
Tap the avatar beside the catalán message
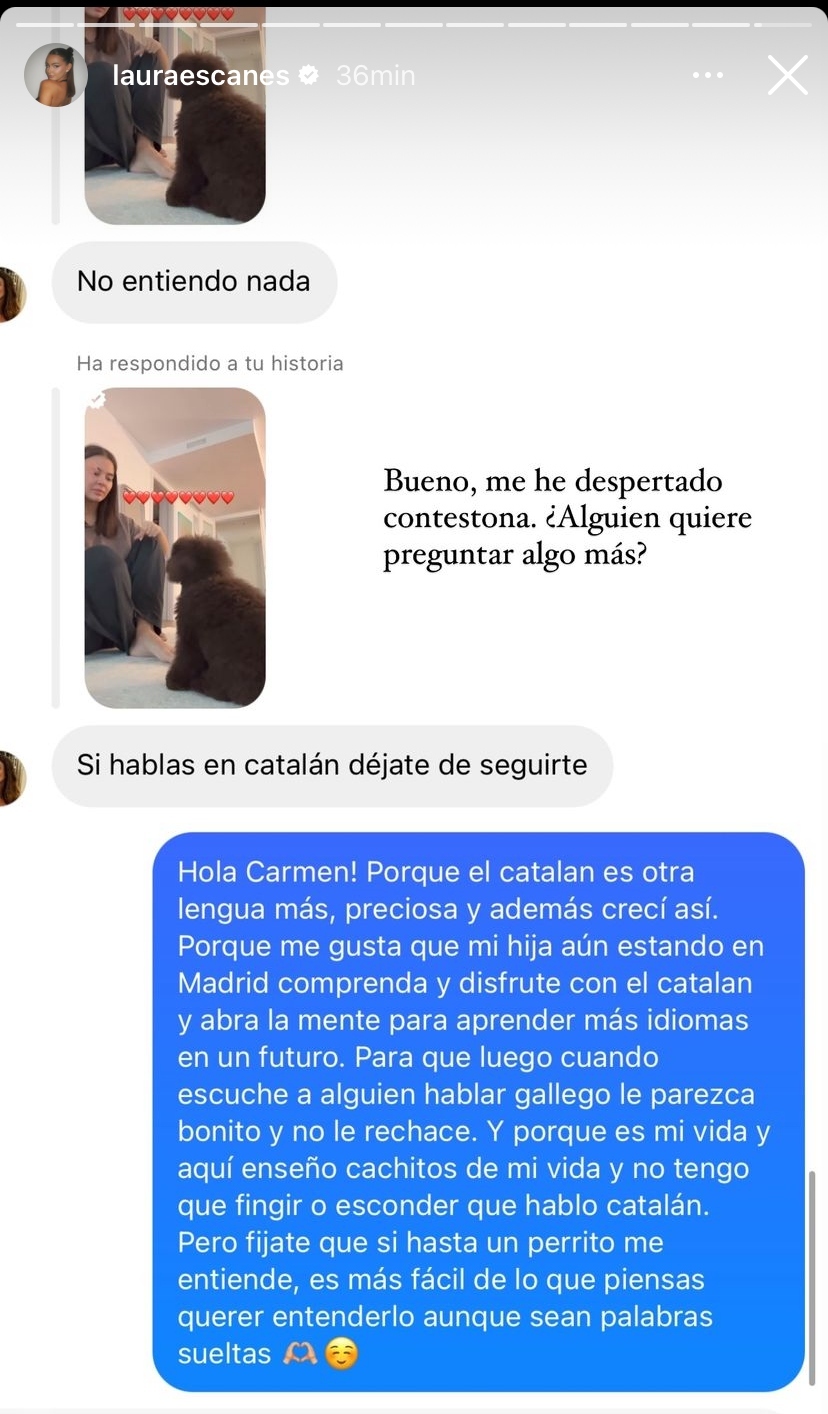point(10,777)
